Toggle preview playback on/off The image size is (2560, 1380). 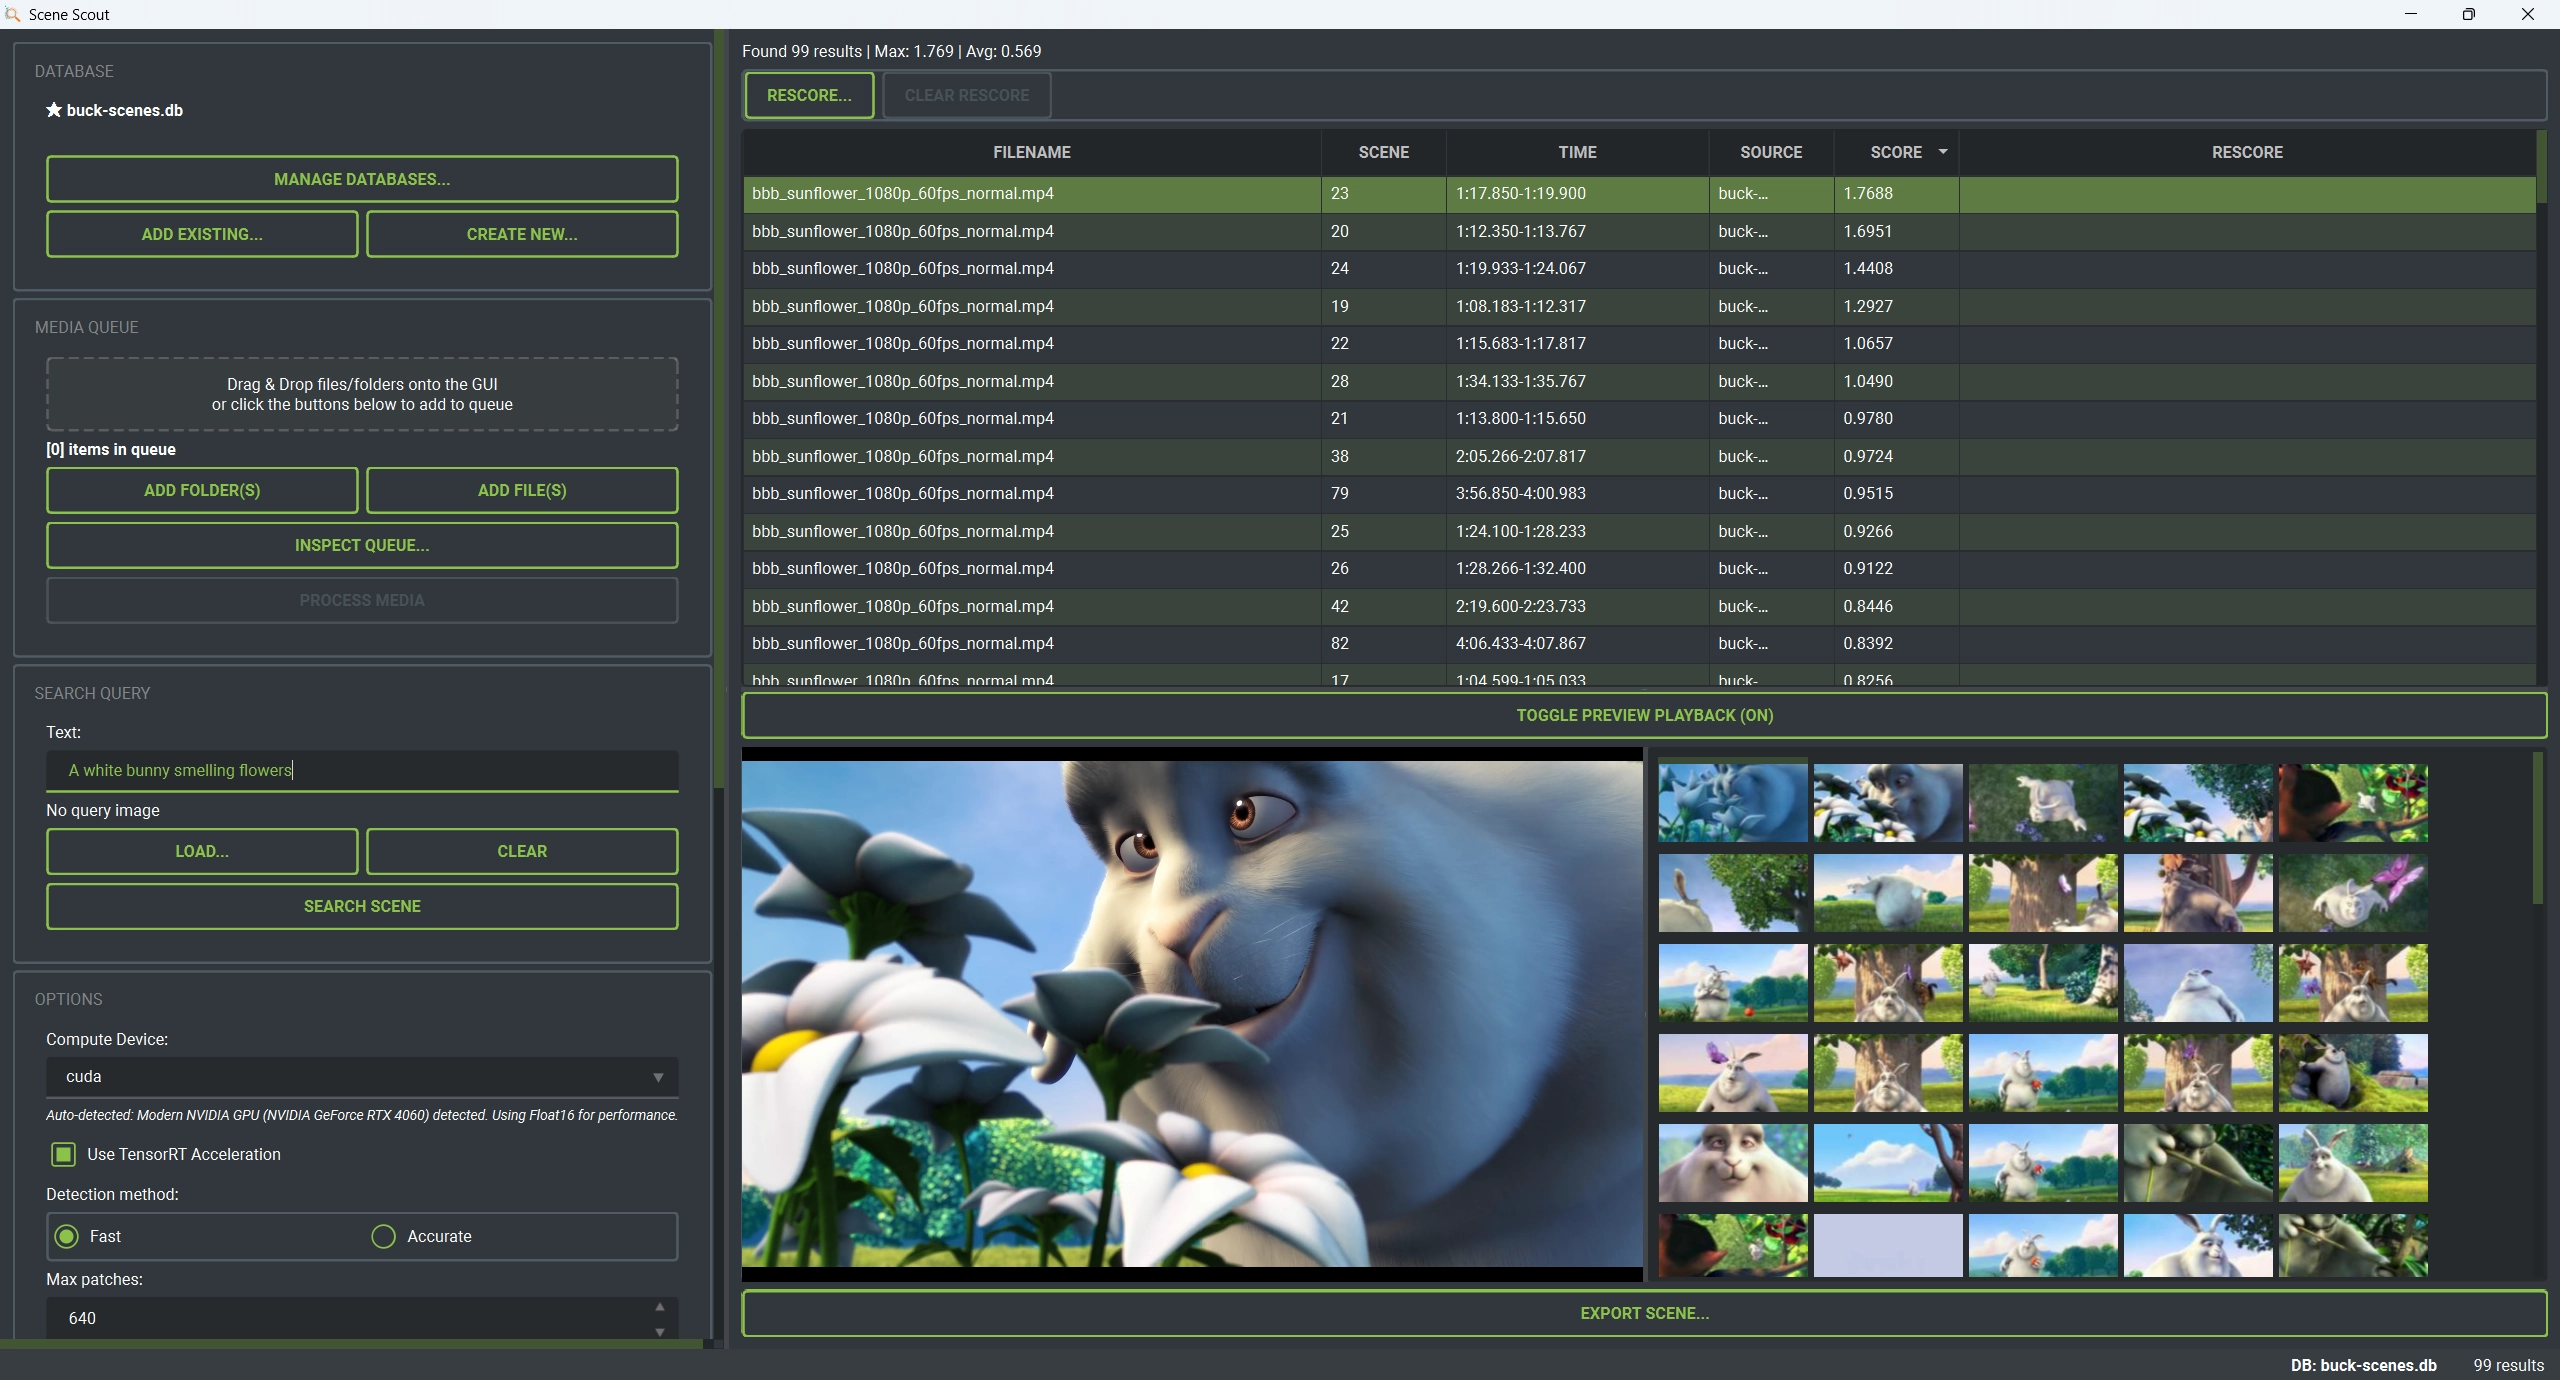click(1644, 715)
